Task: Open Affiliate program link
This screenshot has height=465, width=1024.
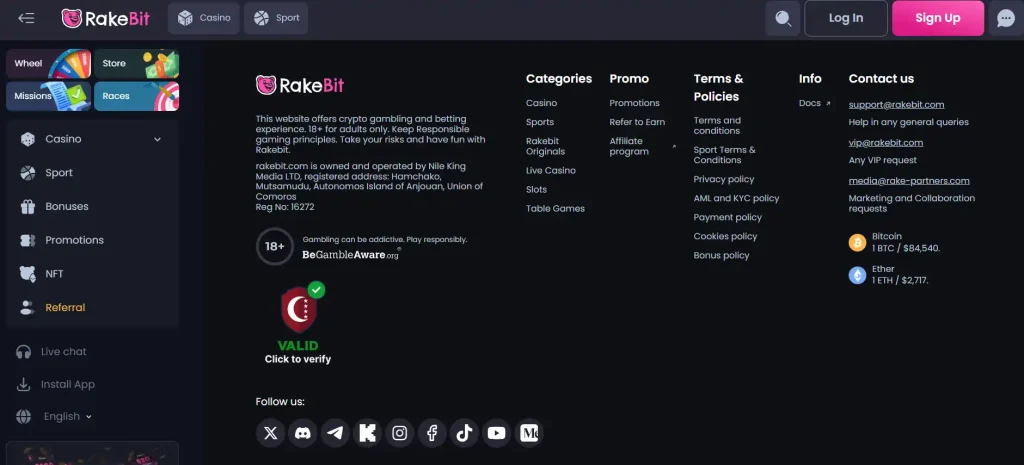Action: (630, 146)
